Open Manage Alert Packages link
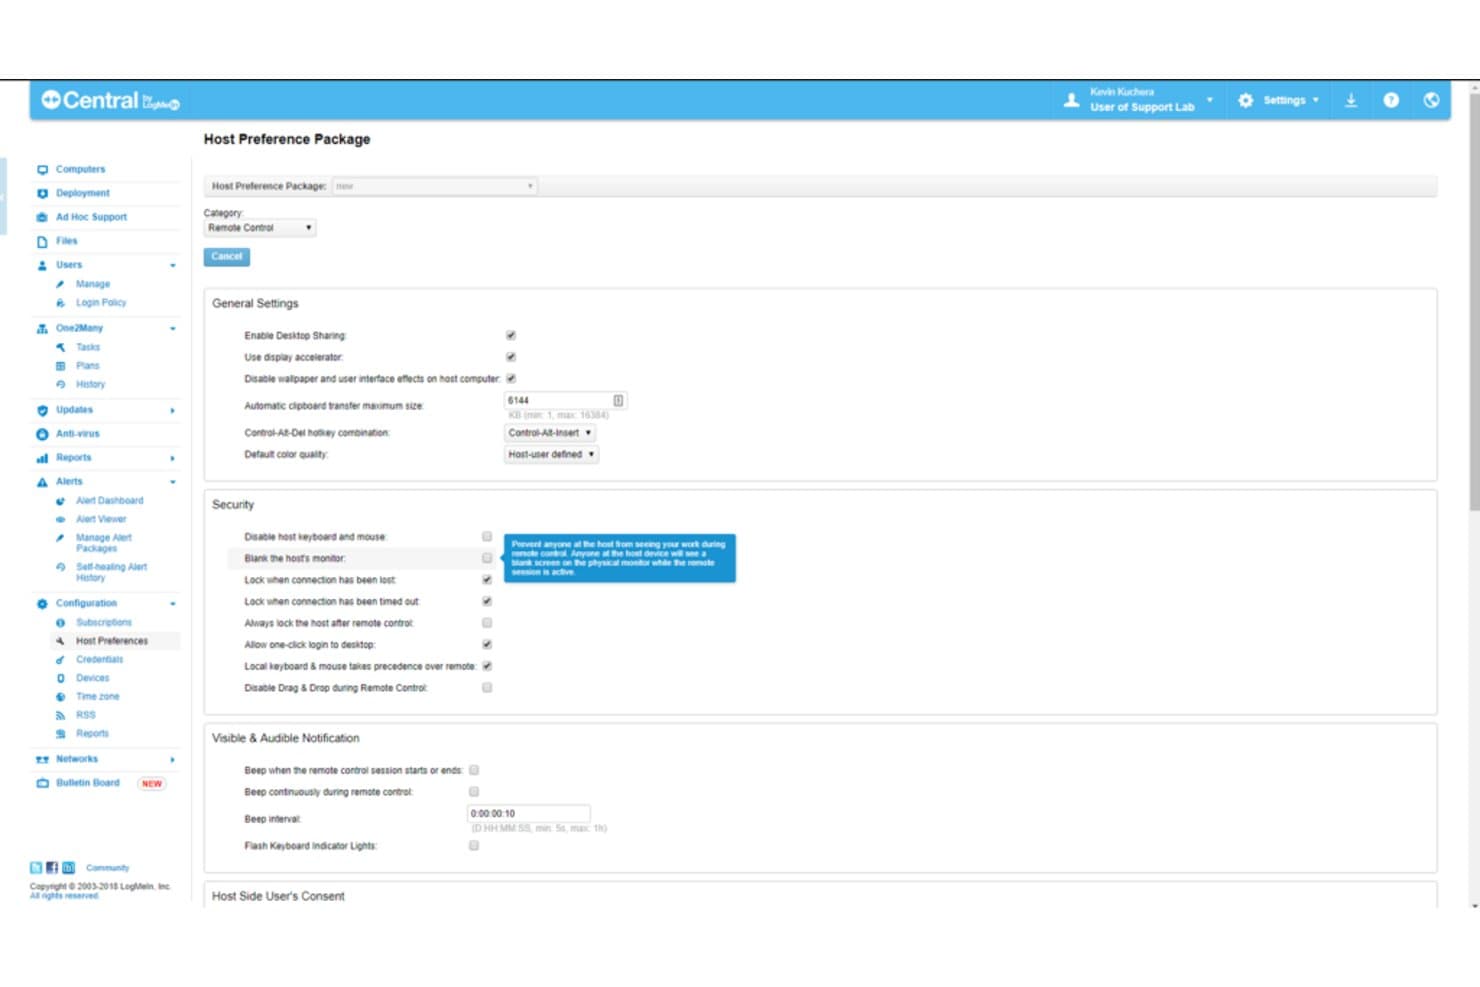Image resolution: width=1480 pixels, height=987 pixels. [104, 543]
